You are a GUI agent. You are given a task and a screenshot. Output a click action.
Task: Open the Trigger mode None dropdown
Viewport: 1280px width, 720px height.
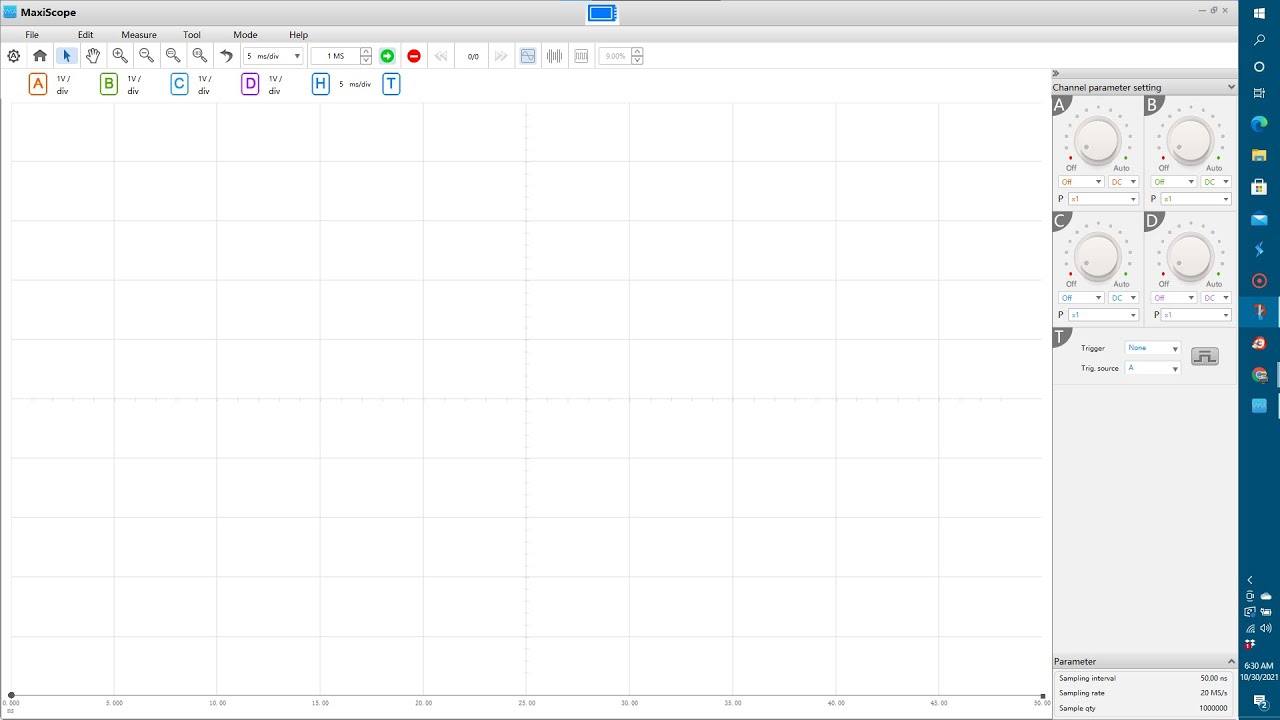1153,348
